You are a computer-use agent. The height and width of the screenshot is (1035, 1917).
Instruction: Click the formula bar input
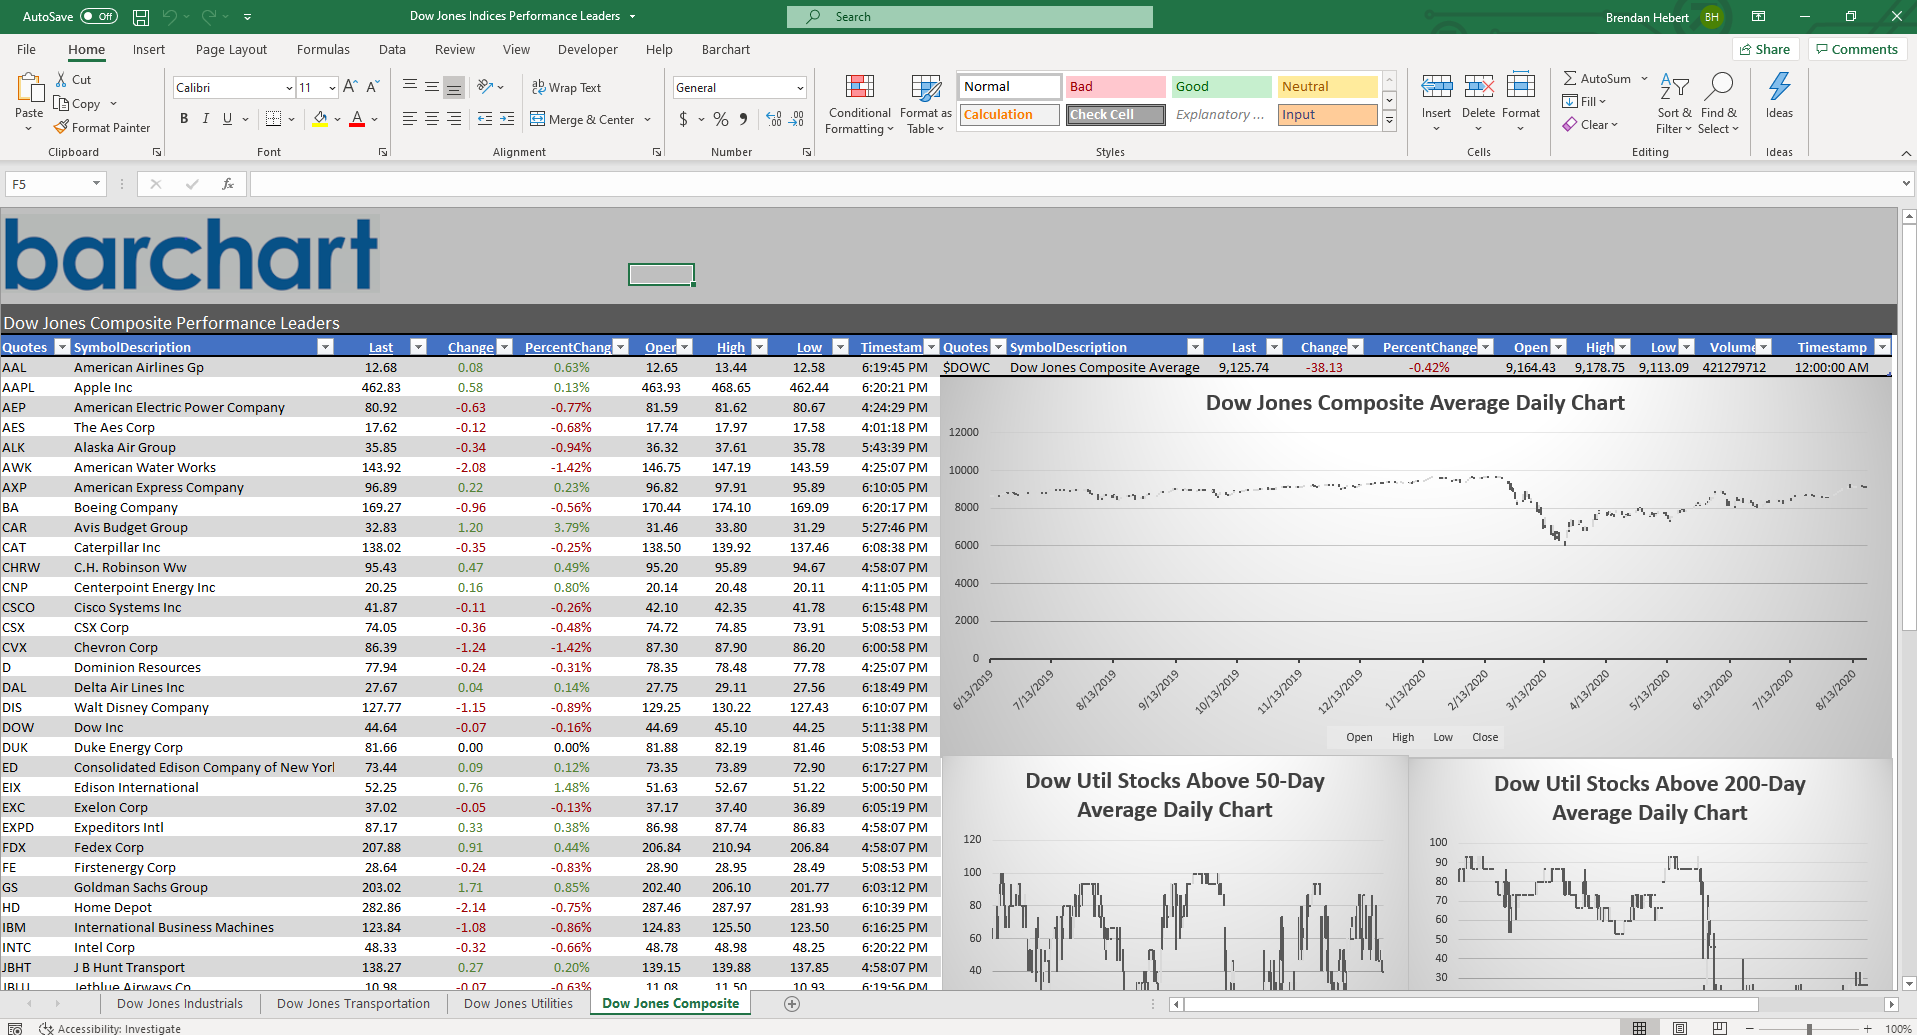tap(1075, 184)
